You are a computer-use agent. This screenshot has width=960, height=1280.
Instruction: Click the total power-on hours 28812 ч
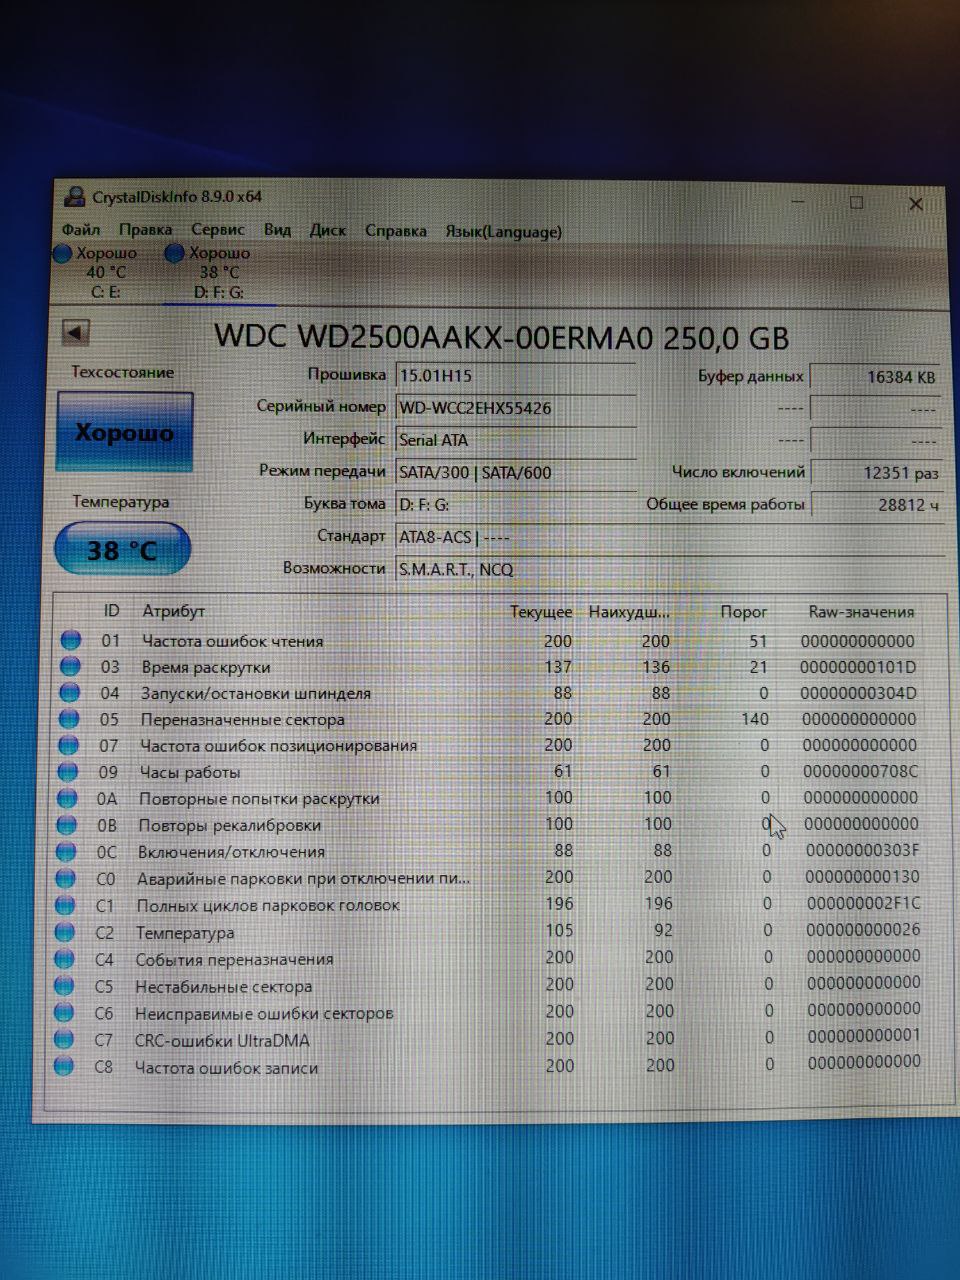coord(876,505)
